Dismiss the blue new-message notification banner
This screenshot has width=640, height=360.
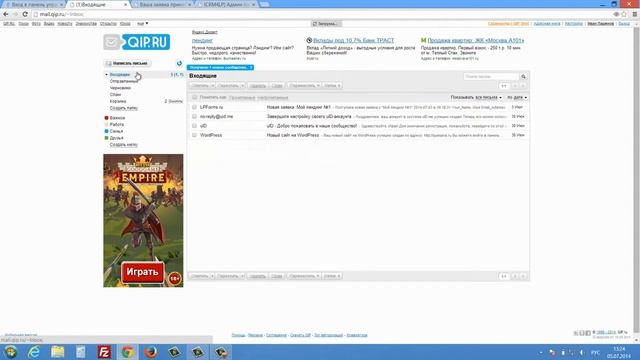(x=251, y=67)
